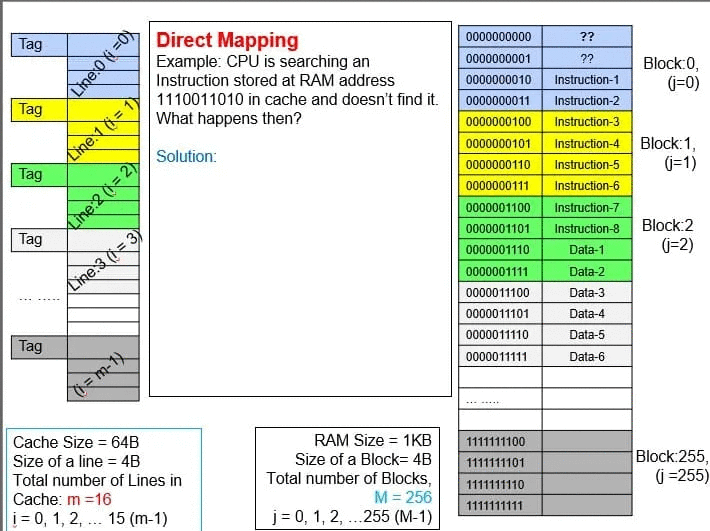Click the 'Line:3 (i = 3)' rotated label
This screenshot has height=531, width=710.
tap(105, 261)
